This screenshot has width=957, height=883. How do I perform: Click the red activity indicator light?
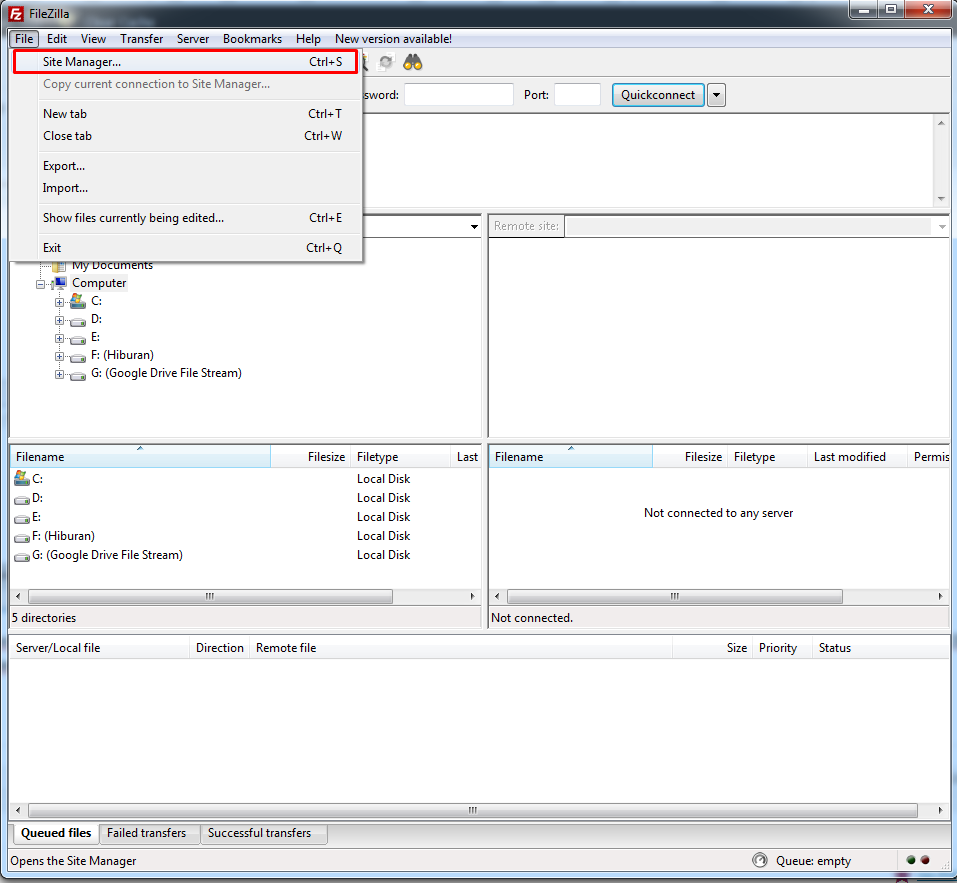(925, 860)
